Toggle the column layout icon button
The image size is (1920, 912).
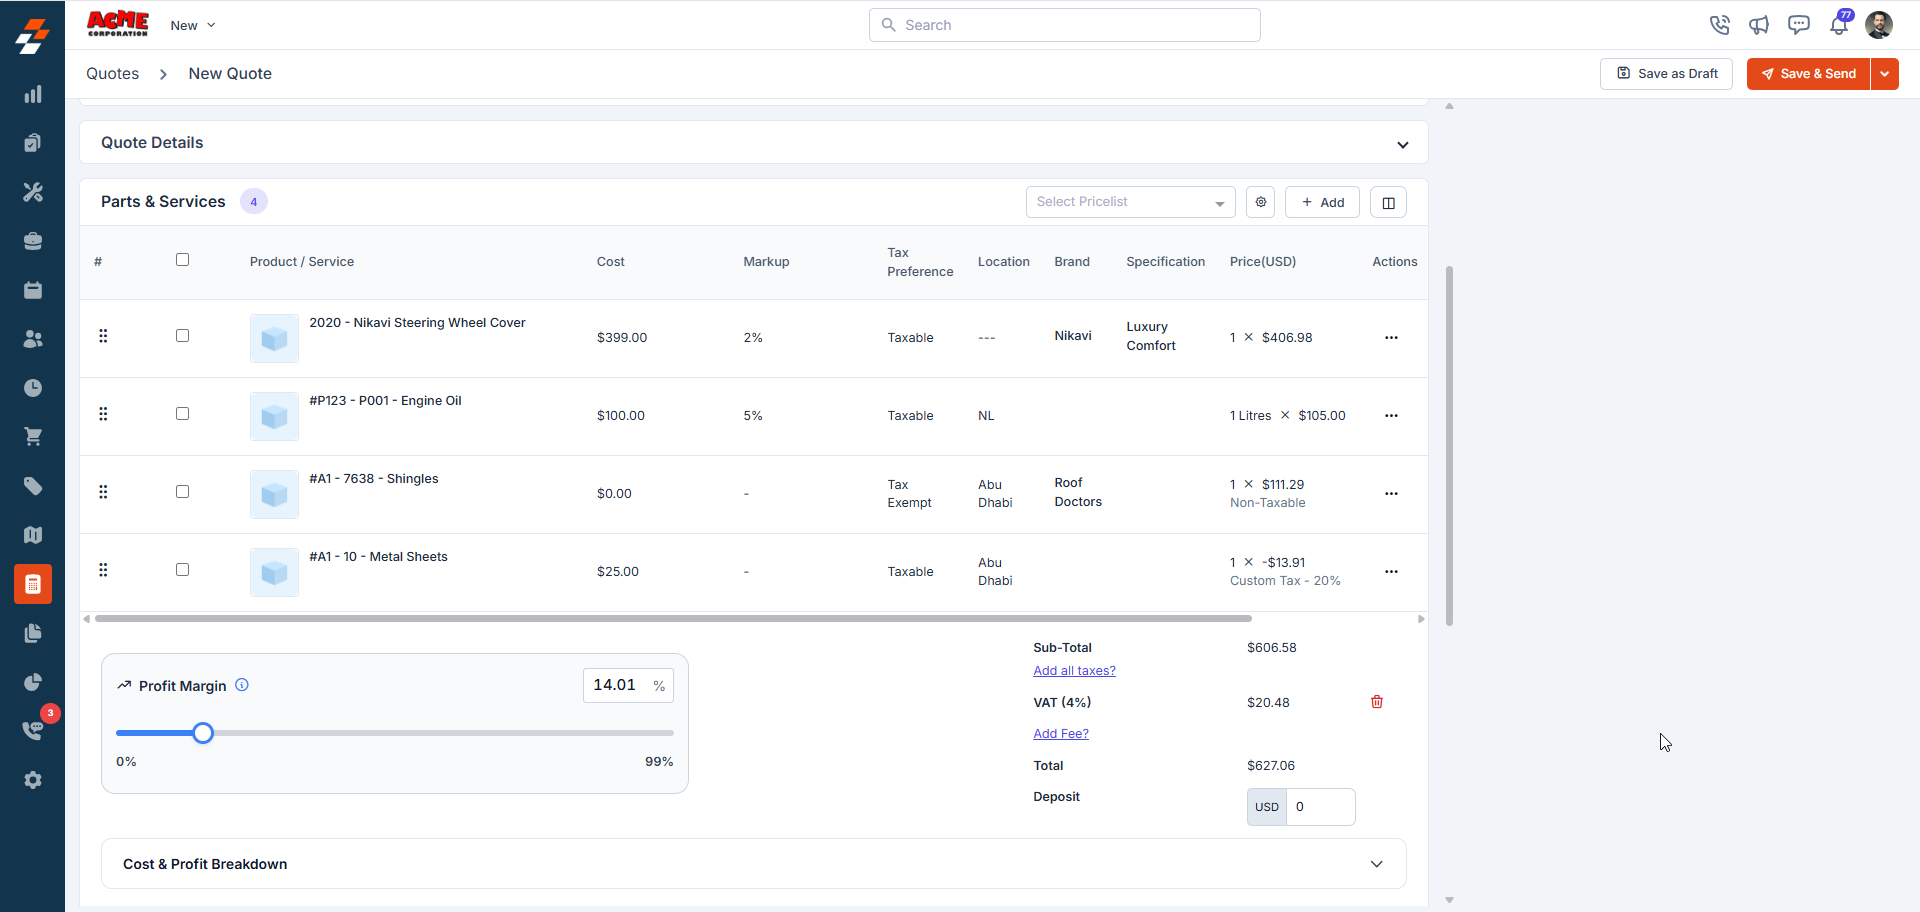[x=1388, y=202]
